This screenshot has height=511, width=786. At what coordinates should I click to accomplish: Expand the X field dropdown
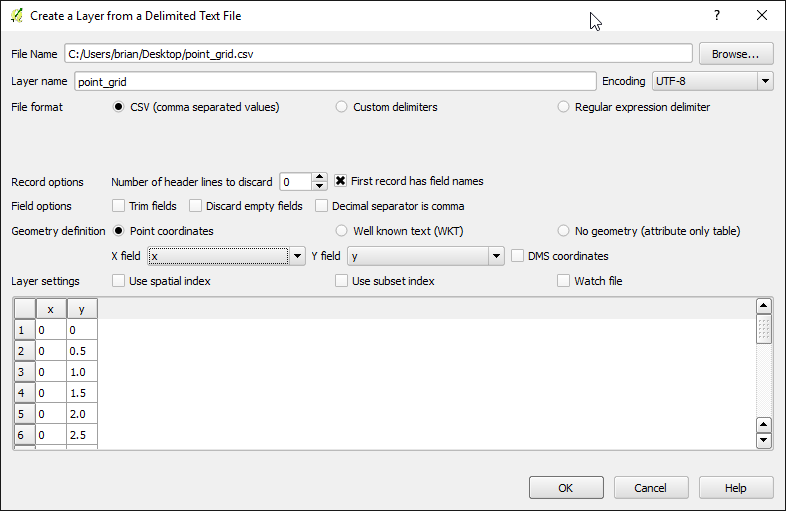[x=226, y=256]
